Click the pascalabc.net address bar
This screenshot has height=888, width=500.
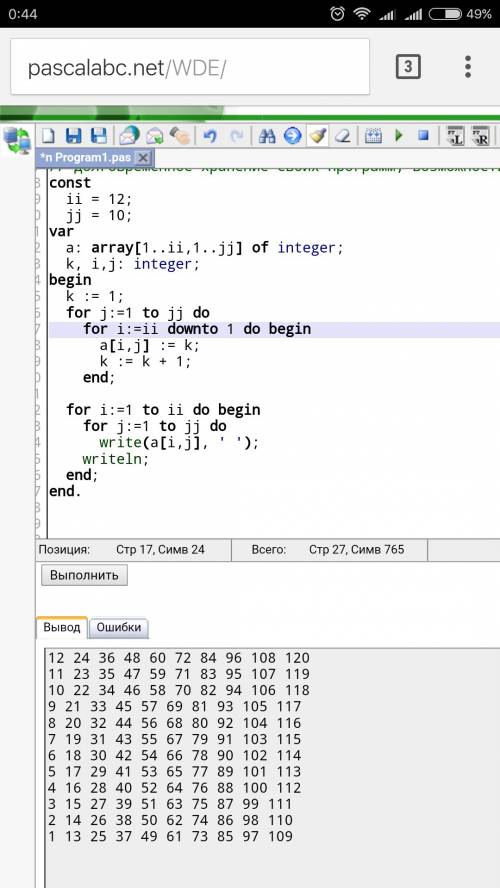coord(190,67)
